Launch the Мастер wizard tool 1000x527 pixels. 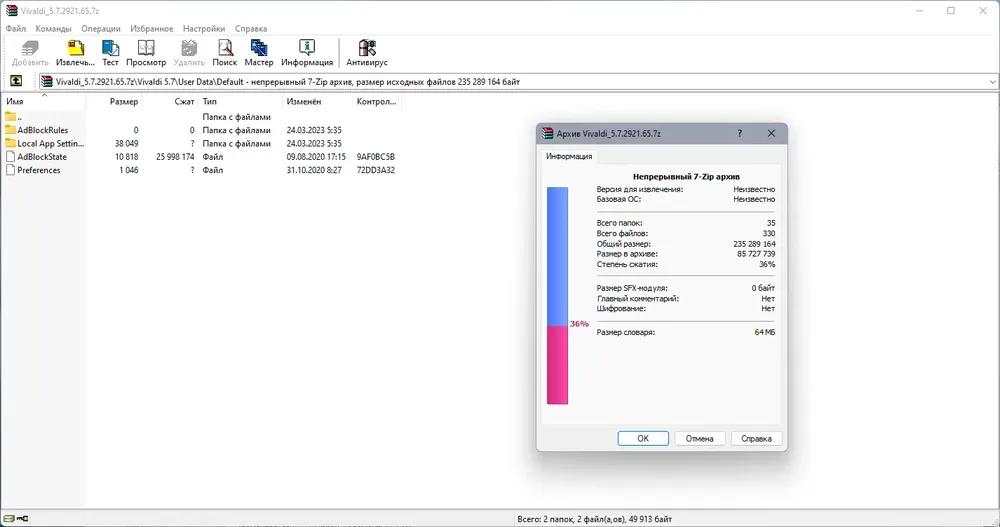[x=259, y=53]
